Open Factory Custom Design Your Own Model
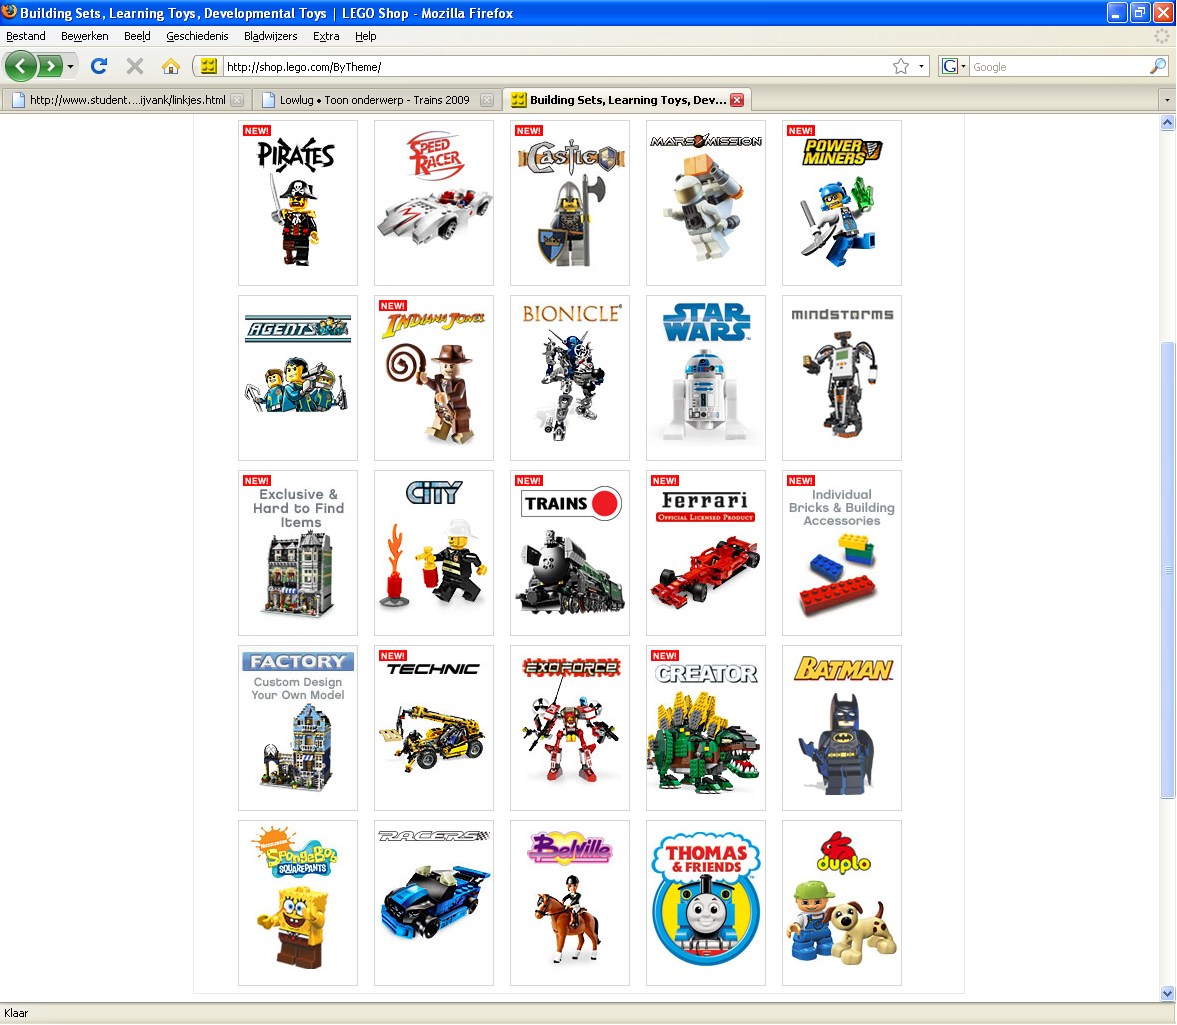 [298, 727]
